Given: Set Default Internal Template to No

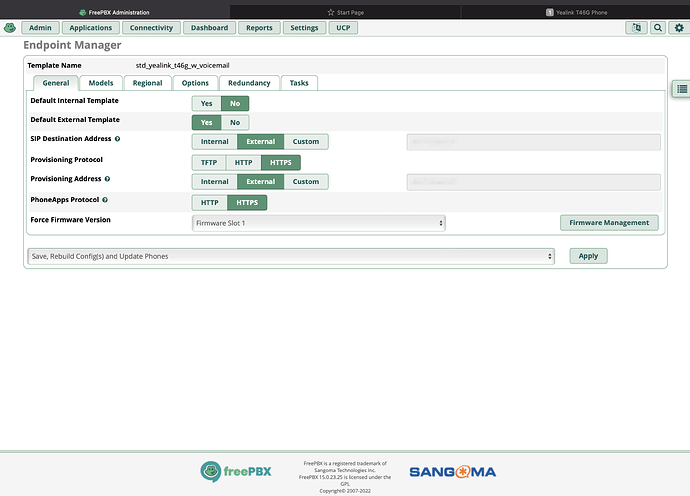Looking at the screenshot, I should click(x=235, y=103).
